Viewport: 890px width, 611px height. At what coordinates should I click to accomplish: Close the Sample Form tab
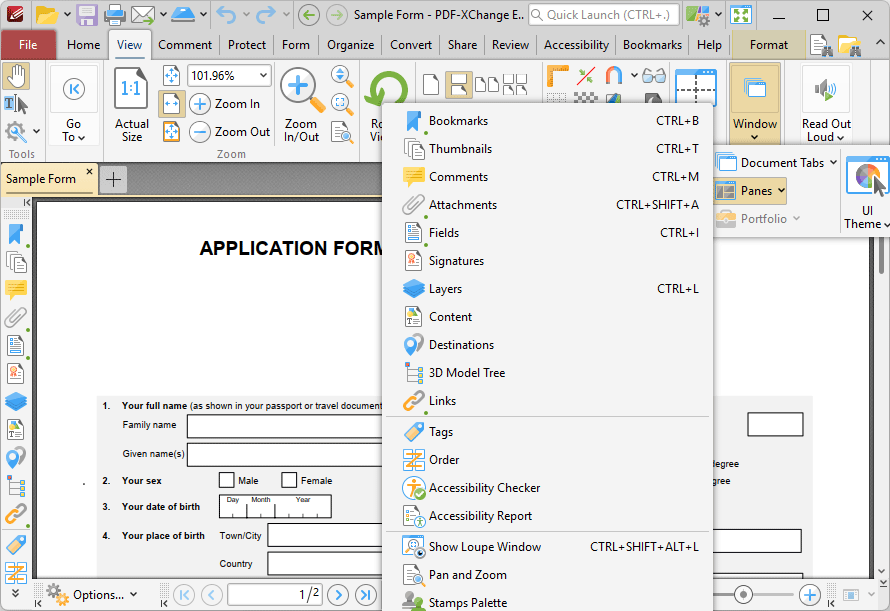point(89,171)
